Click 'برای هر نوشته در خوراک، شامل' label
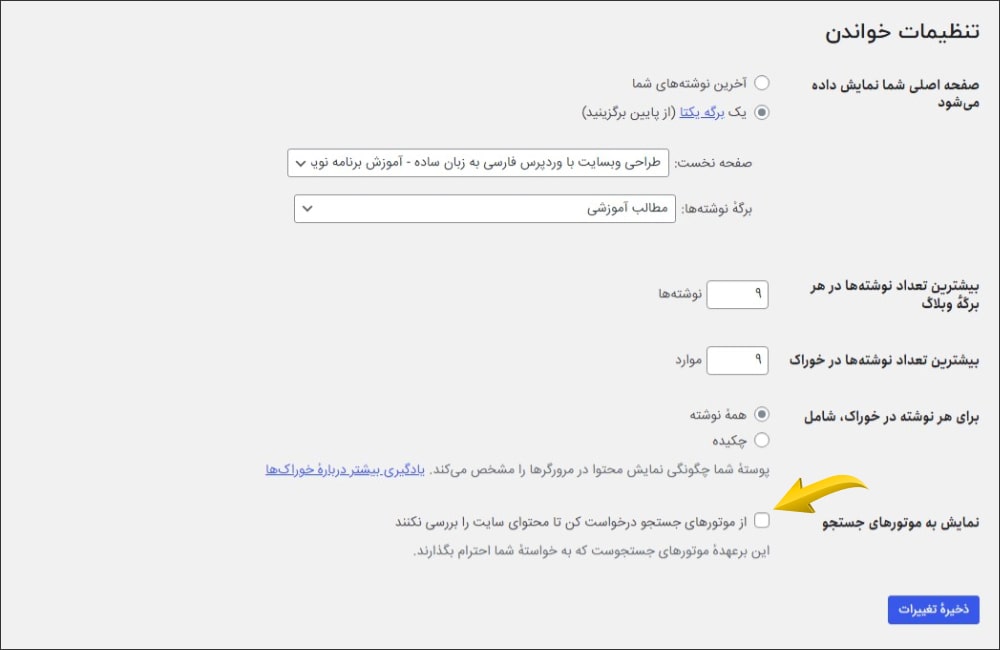The width and height of the screenshot is (1000, 650). tap(891, 417)
